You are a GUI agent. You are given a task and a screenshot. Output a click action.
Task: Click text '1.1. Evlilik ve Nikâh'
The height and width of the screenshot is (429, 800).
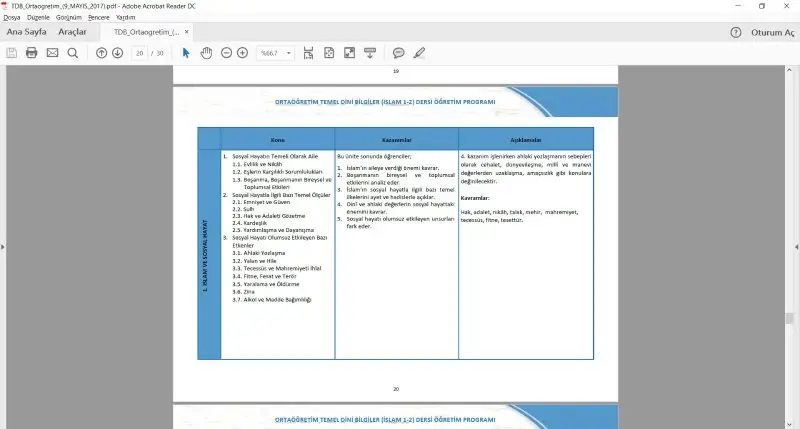pyautogui.click(x=257, y=164)
